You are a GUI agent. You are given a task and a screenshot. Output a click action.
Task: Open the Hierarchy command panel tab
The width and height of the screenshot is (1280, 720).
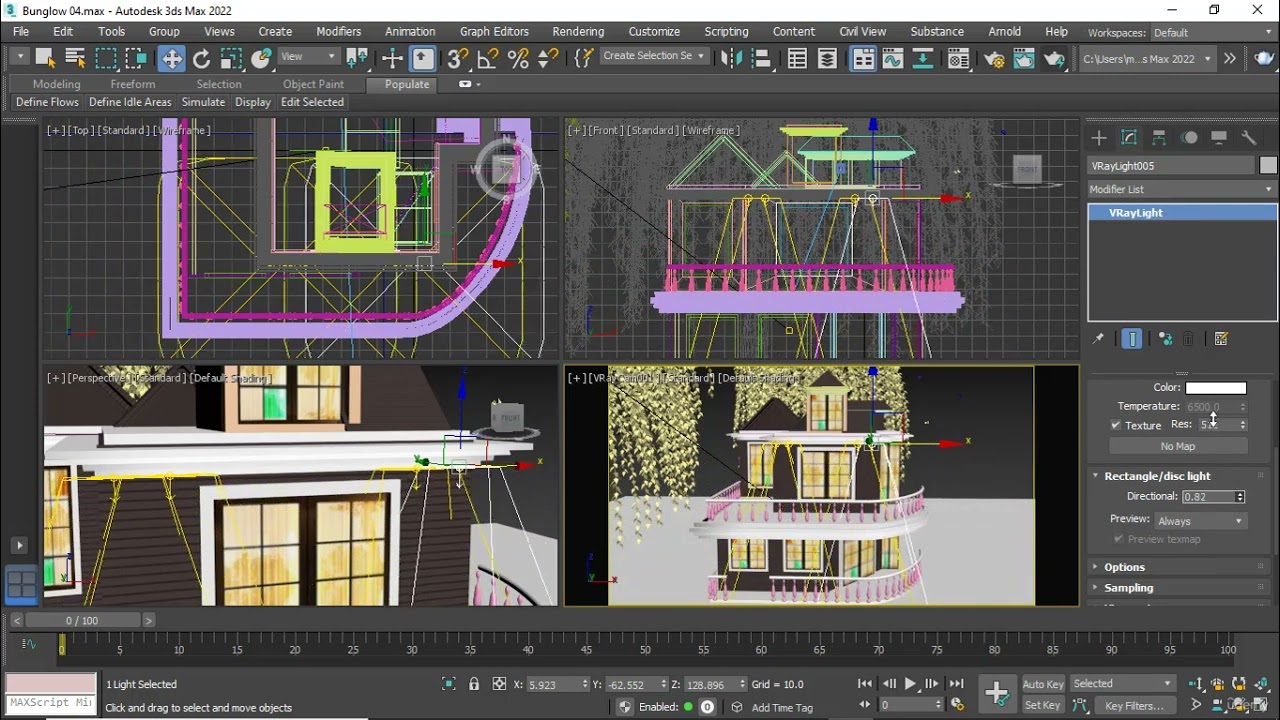pos(1159,138)
